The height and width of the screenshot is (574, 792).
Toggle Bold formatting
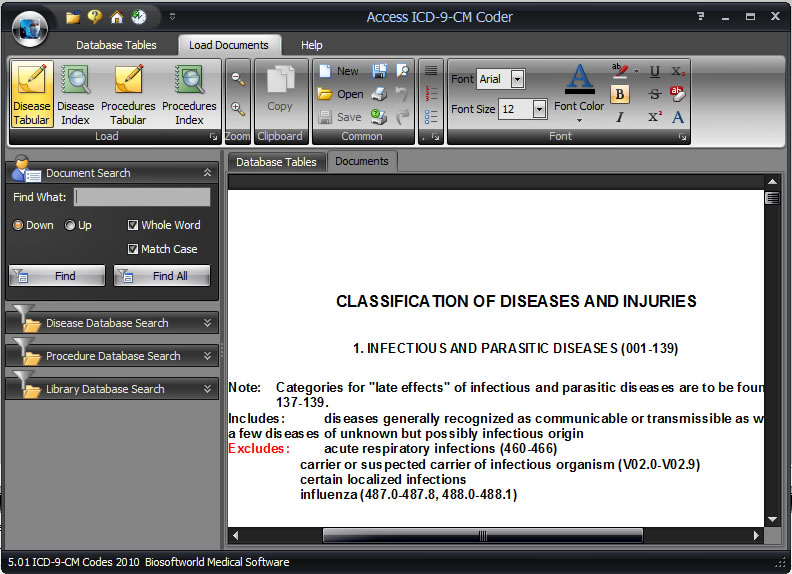point(620,94)
